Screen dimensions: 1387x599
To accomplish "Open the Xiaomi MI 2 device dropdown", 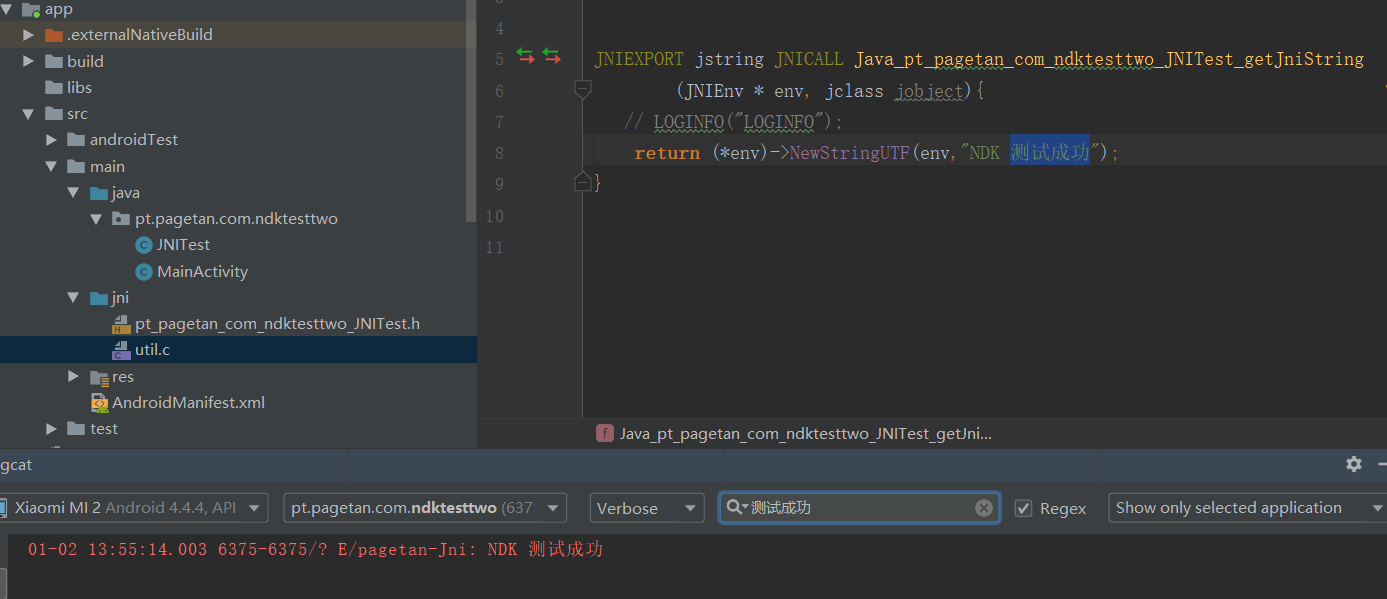I will coord(134,508).
